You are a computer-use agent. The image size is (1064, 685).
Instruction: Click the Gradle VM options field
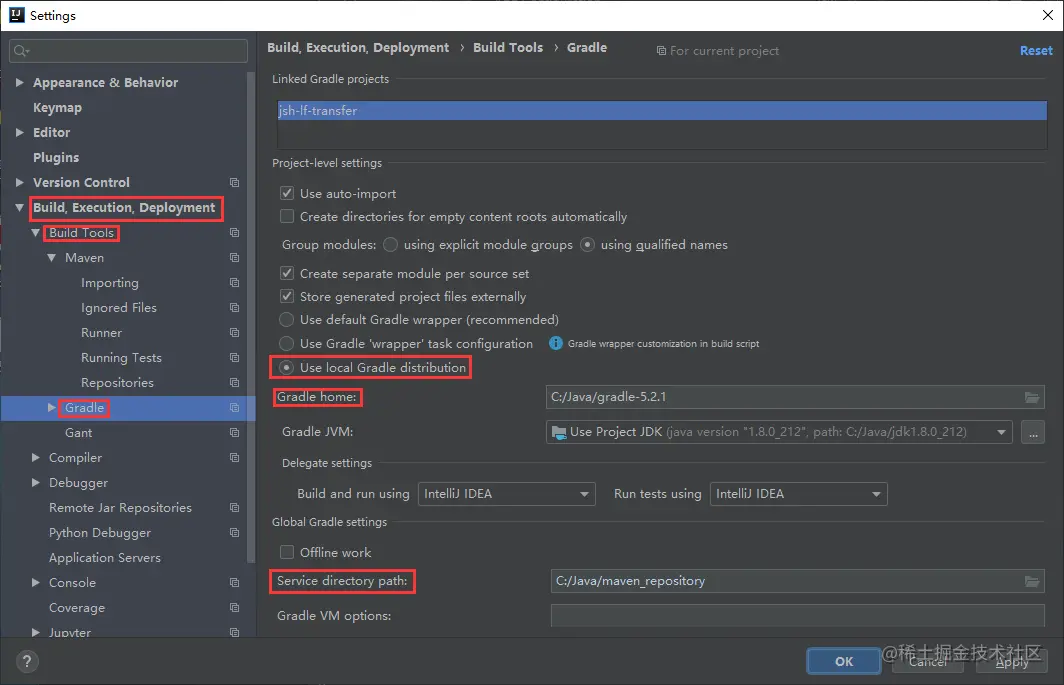(x=797, y=616)
